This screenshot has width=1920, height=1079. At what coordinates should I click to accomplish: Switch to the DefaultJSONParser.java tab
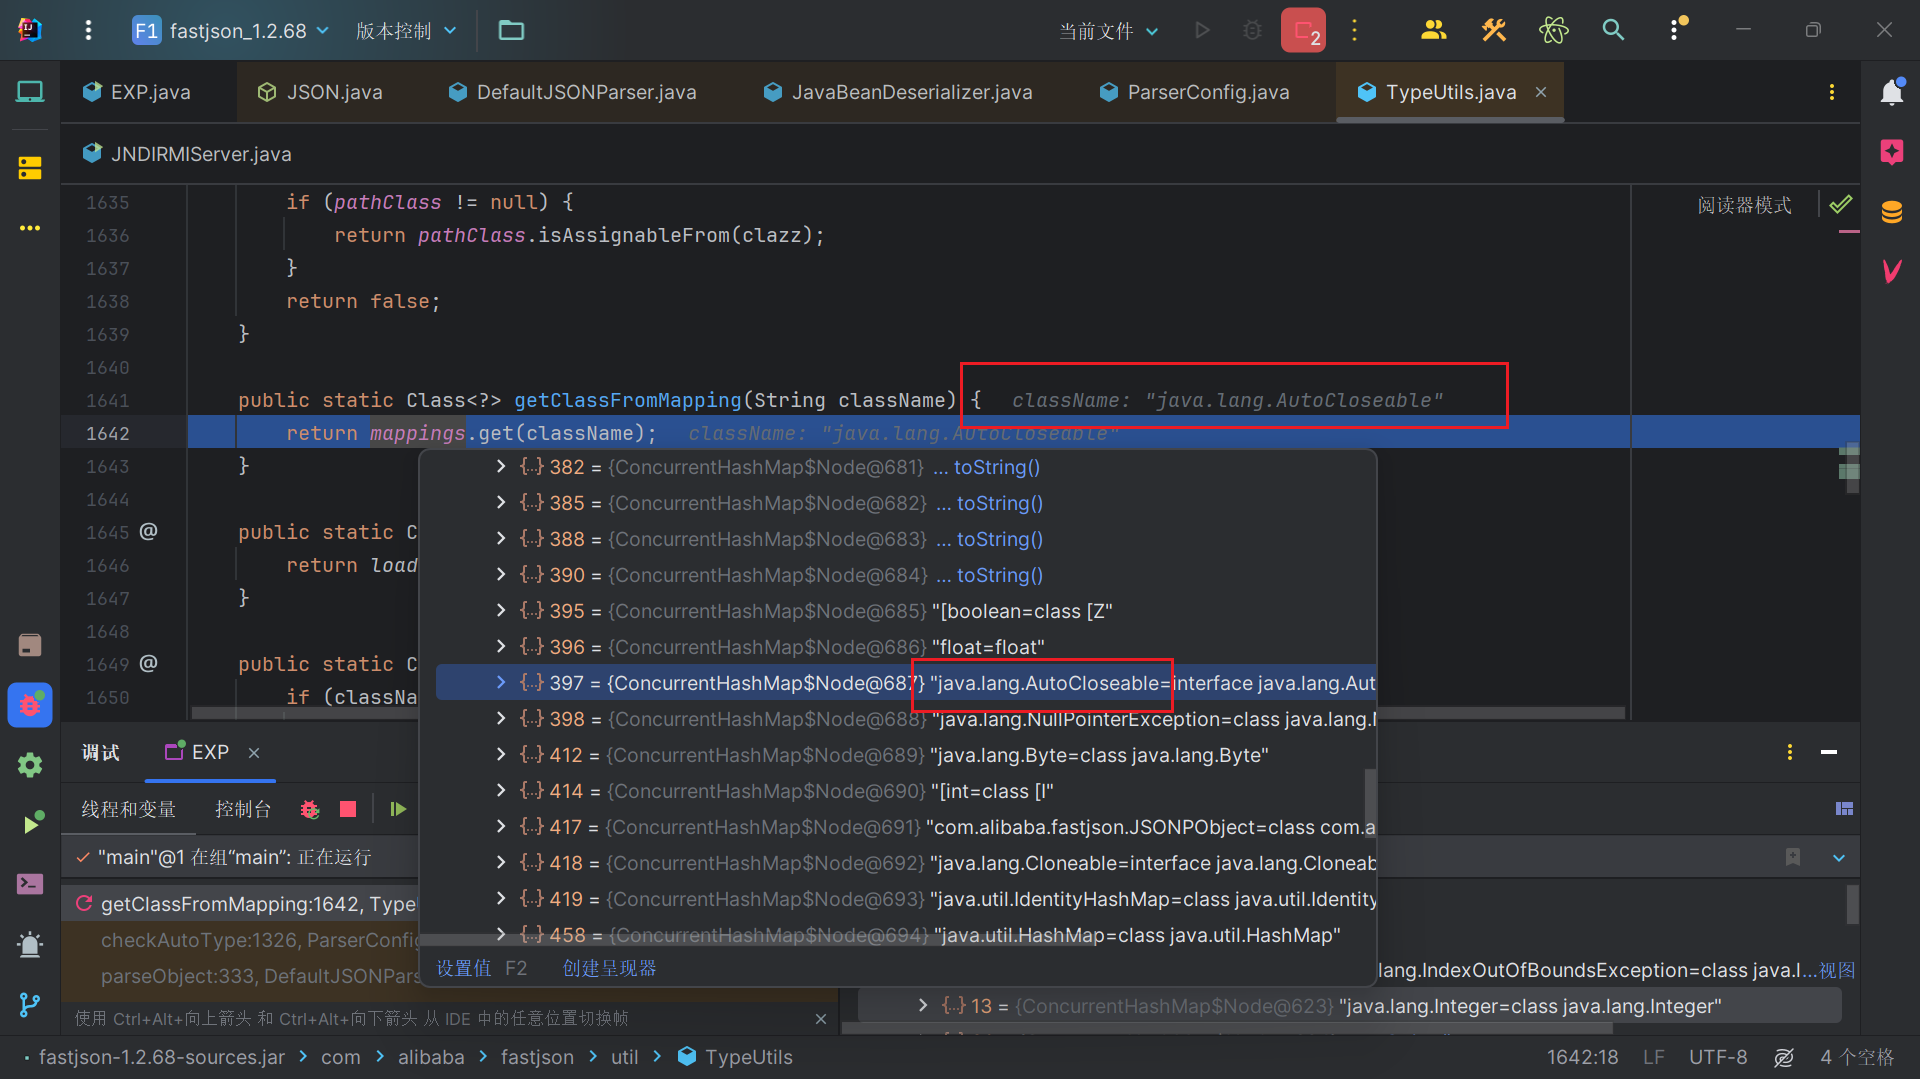[x=572, y=92]
